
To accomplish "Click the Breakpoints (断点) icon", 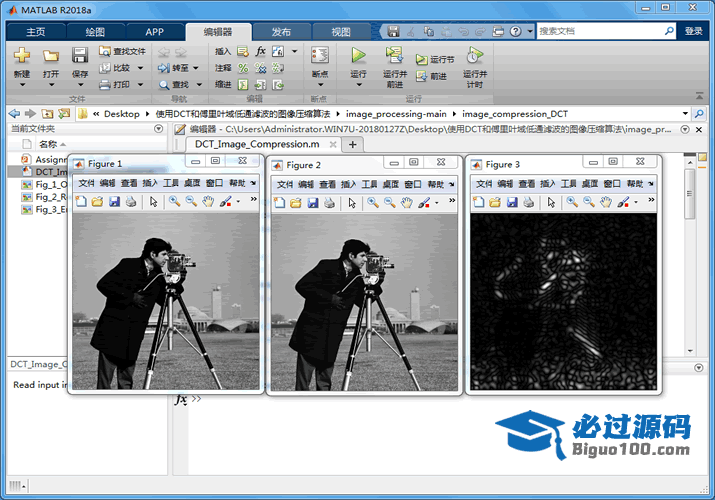I will [319, 56].
